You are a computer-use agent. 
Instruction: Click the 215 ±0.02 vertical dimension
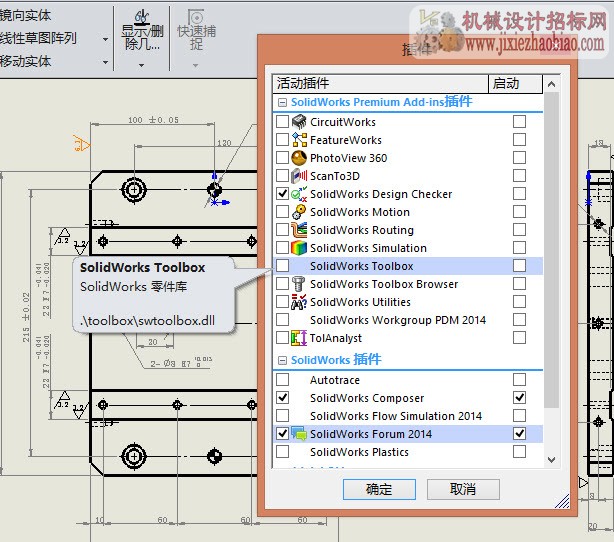pos(26,317)
